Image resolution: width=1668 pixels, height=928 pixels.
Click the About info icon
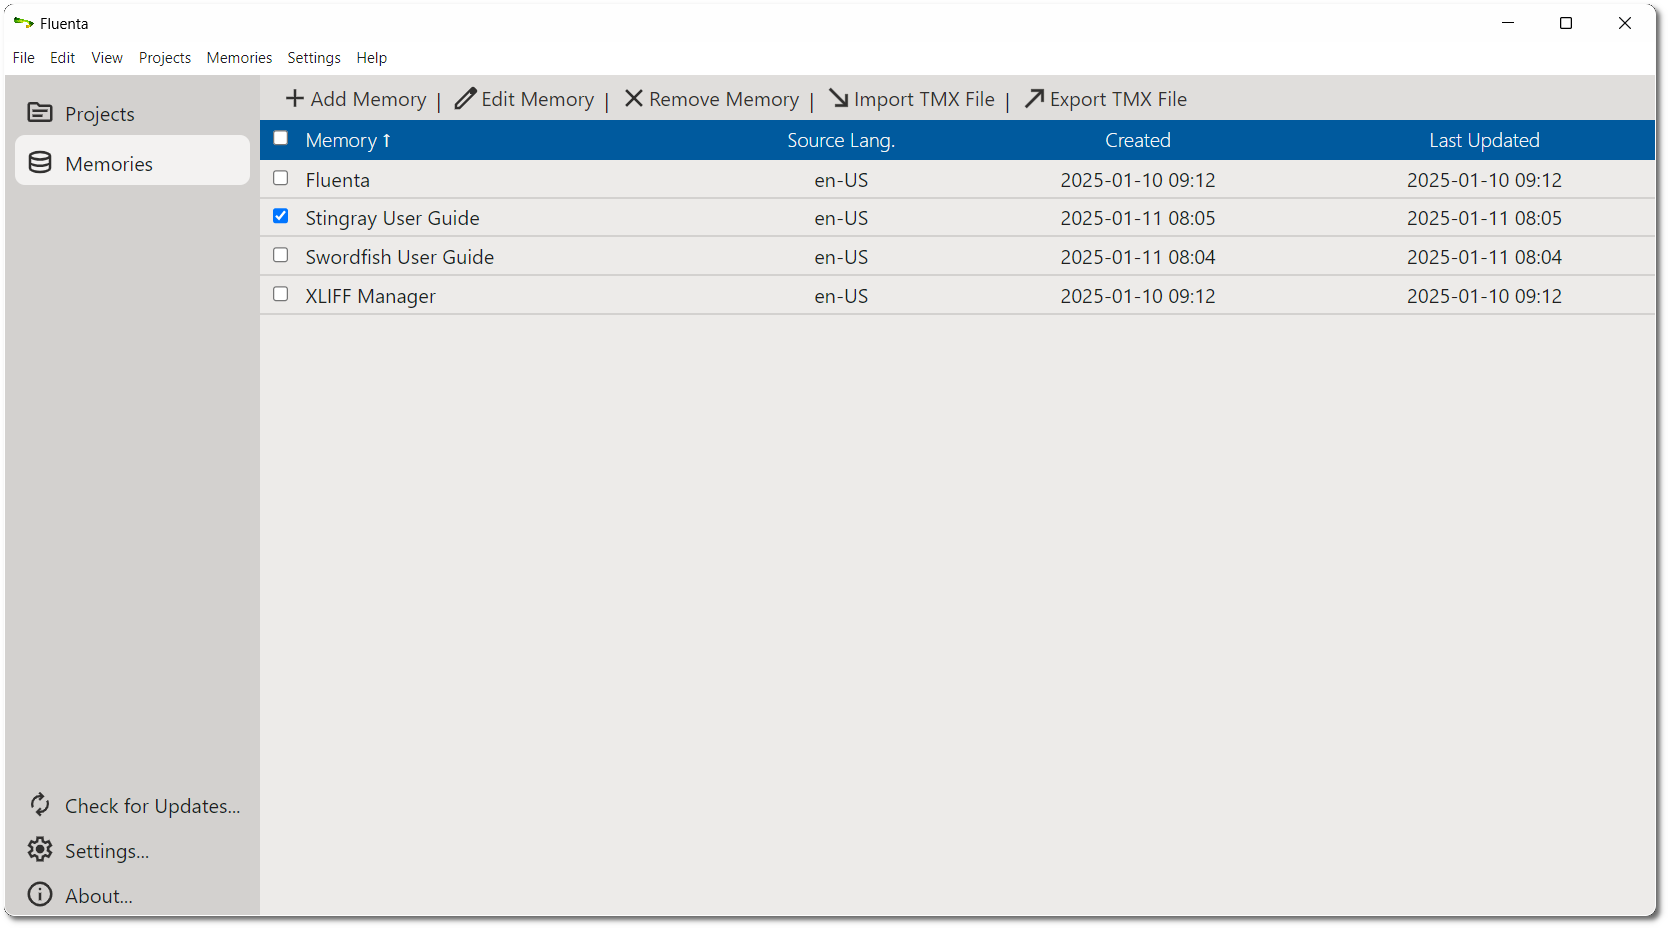(x=40, y=894)
